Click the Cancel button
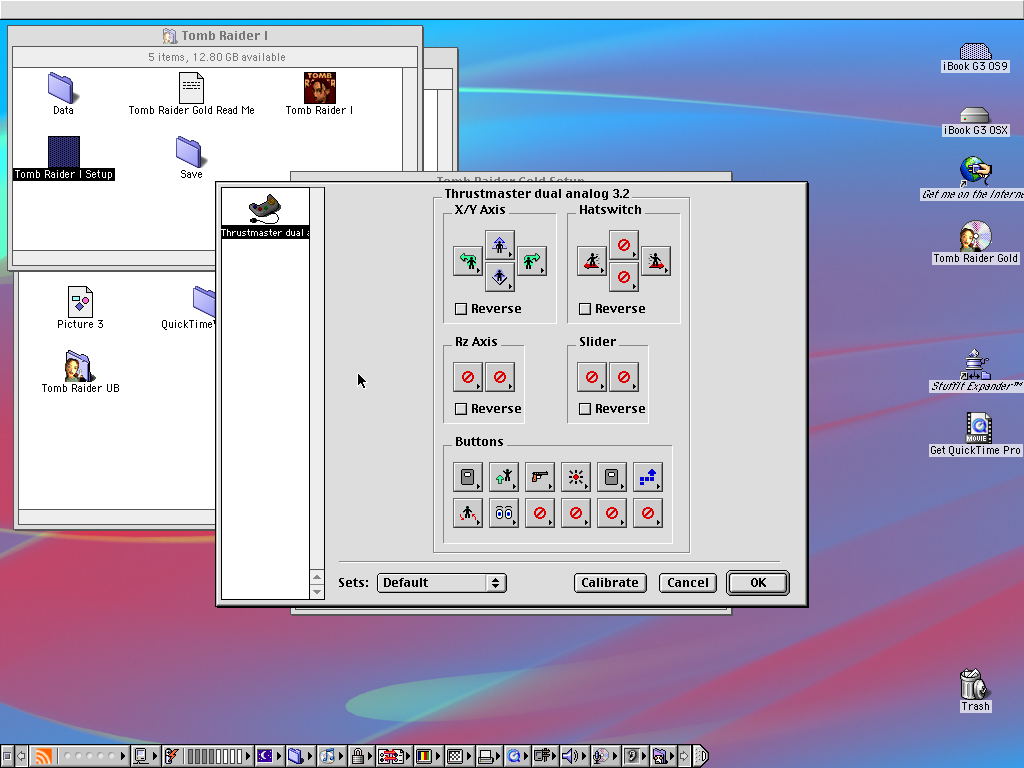 point(688,583)
